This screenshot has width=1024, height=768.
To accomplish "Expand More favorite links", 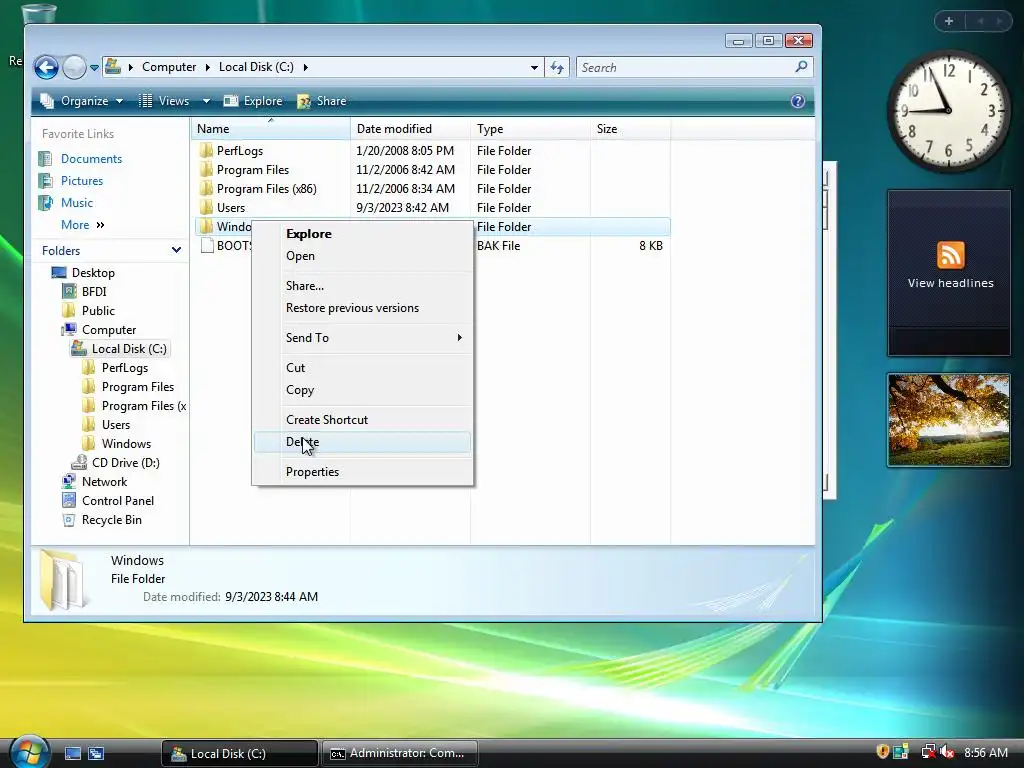I will [x=82, y=225].
